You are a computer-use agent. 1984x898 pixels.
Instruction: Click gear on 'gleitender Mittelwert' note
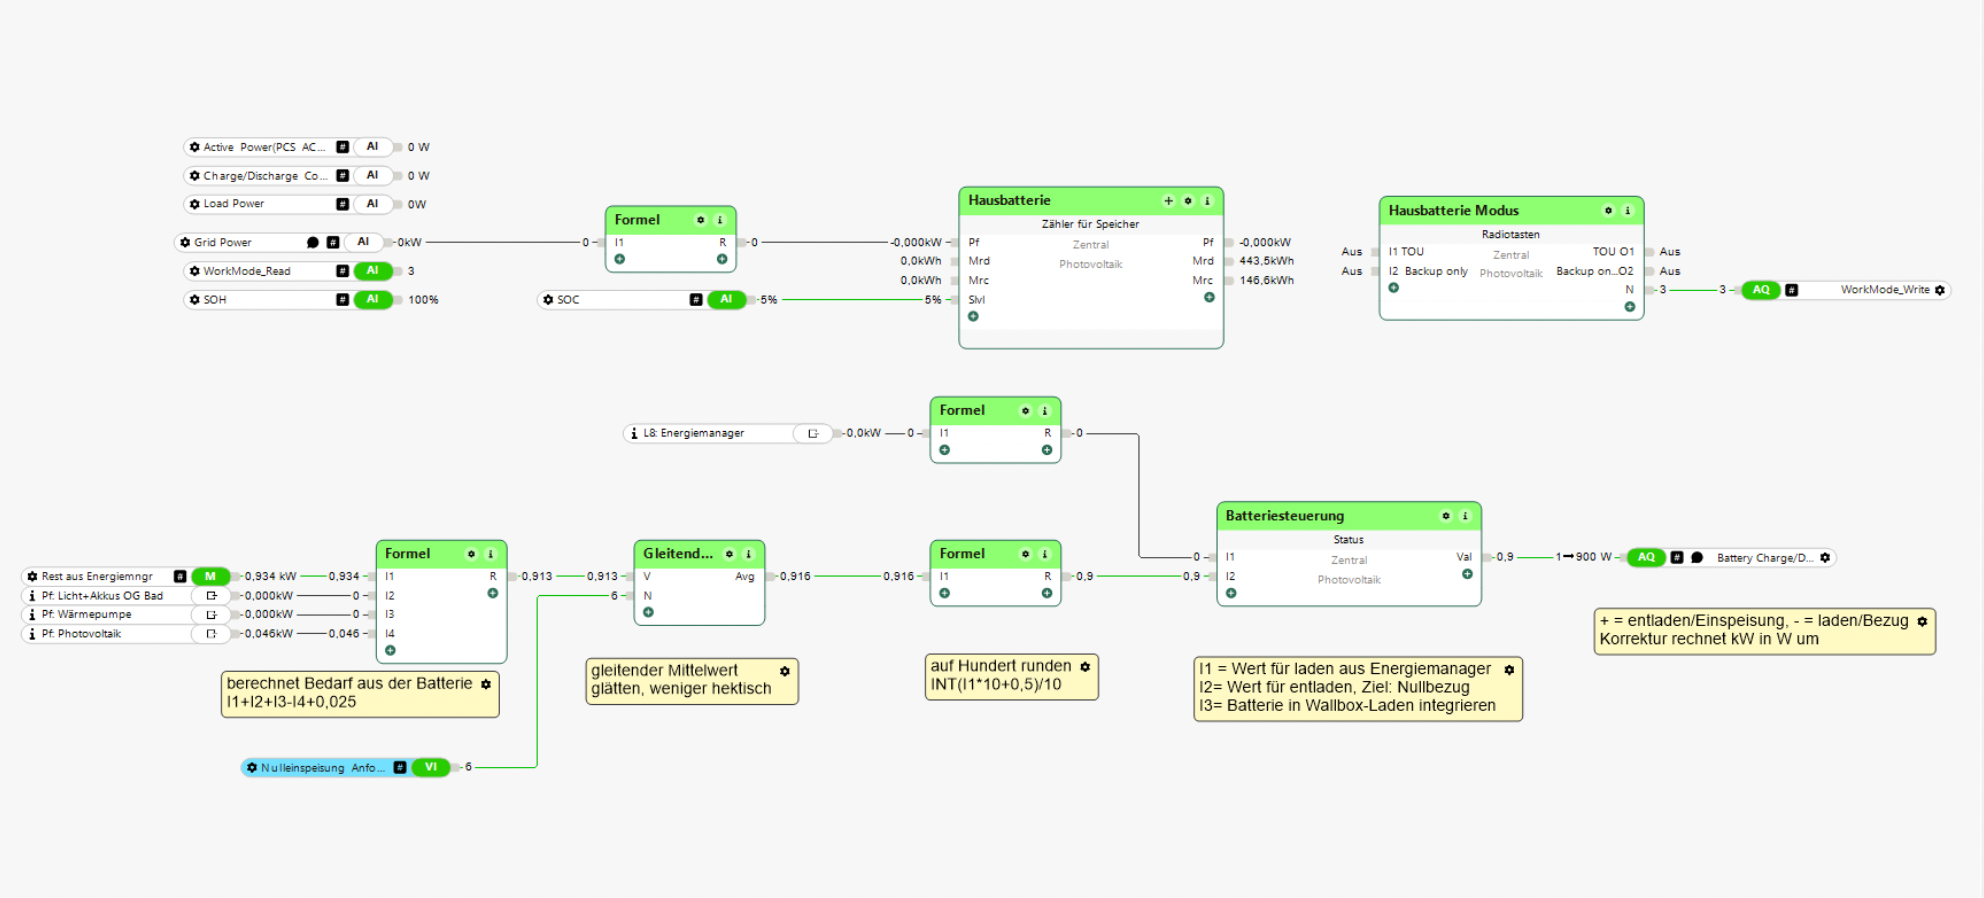[x=785, y=671]
